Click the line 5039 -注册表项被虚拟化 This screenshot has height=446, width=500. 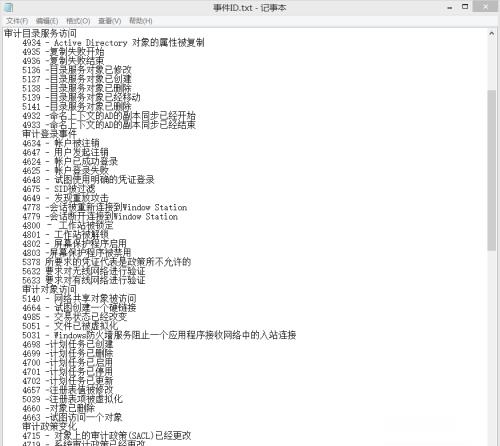tap(73, 400)
